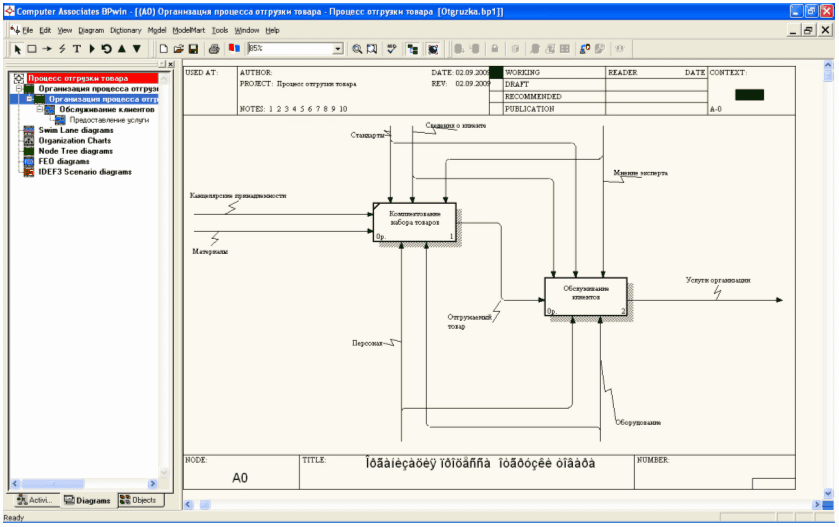The height and width of the screenshot is (527, 839).
Task: Switch to the Objects tab
Action: click(139, 500)
